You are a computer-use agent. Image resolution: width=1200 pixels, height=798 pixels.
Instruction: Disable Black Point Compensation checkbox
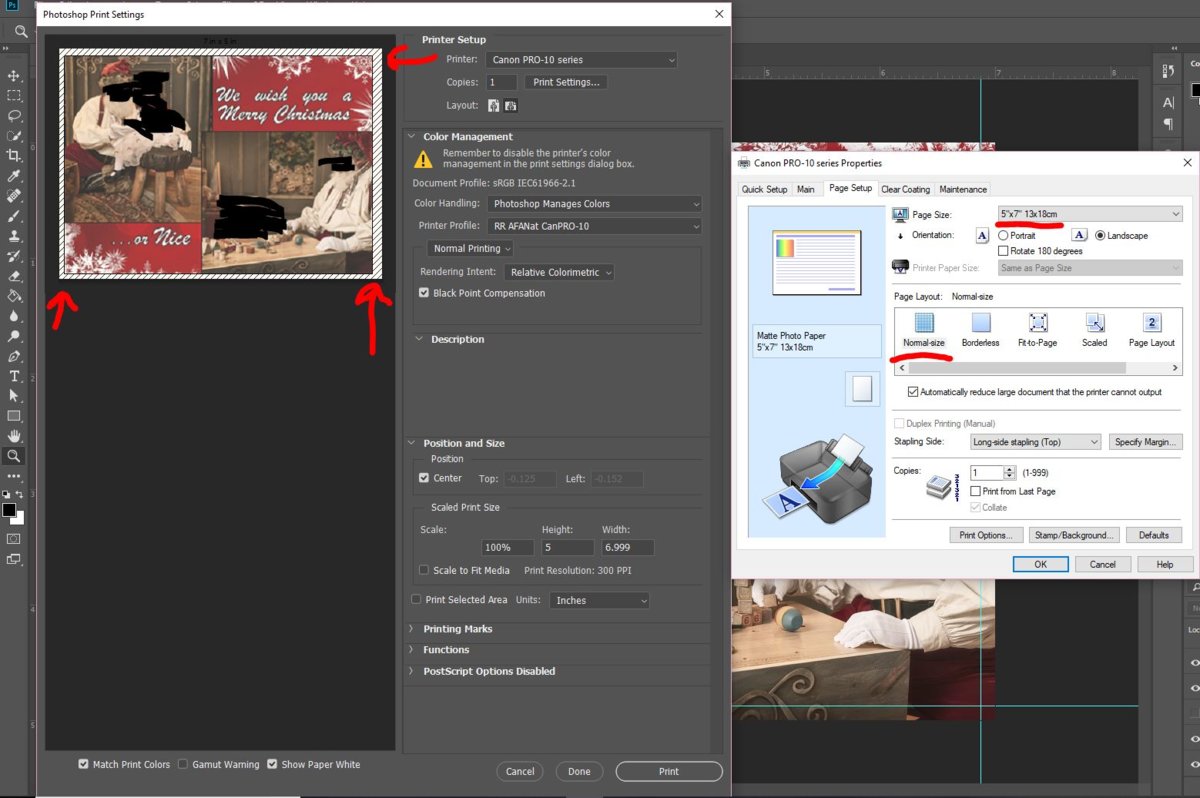[425, 293]
